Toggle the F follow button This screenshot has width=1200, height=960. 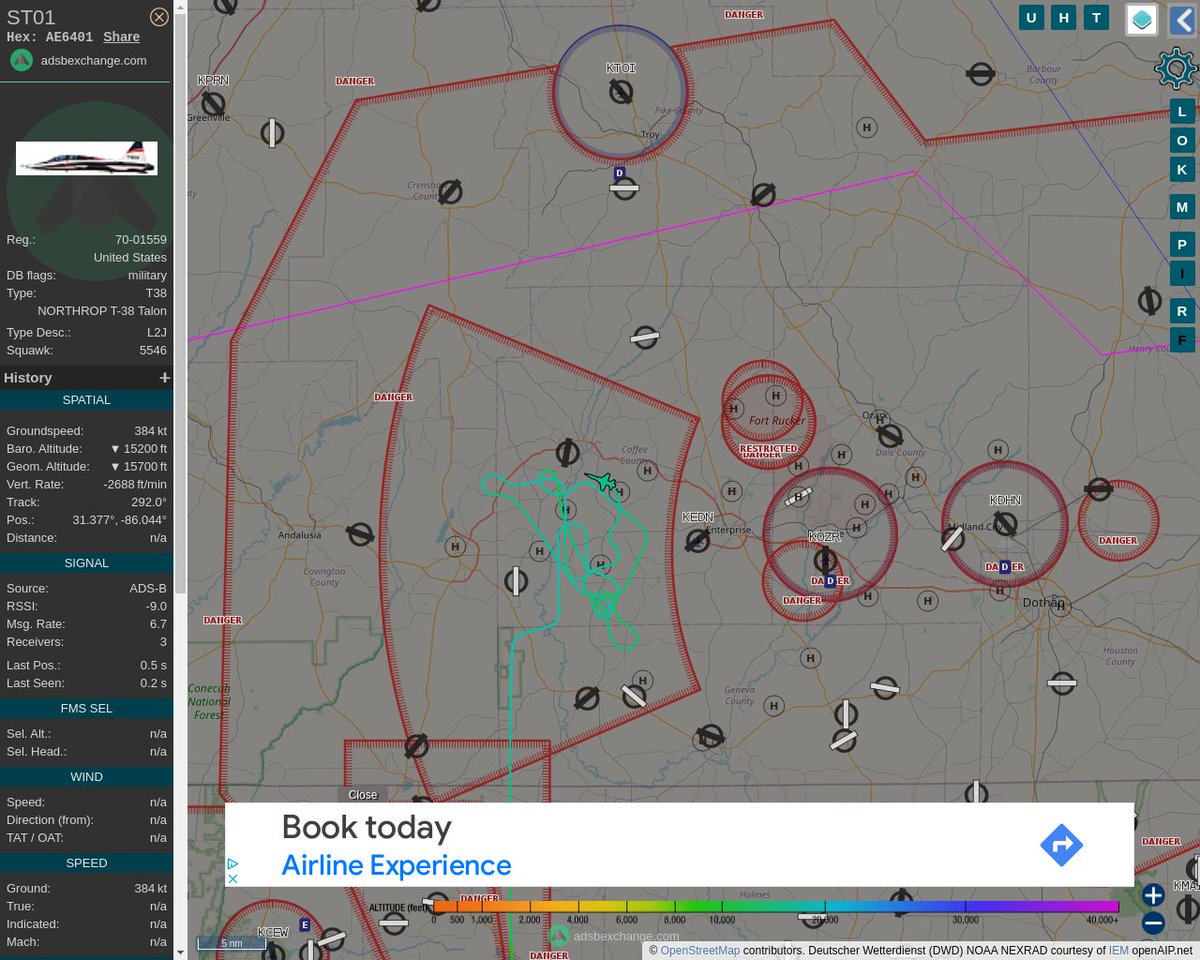(1182, 340)
